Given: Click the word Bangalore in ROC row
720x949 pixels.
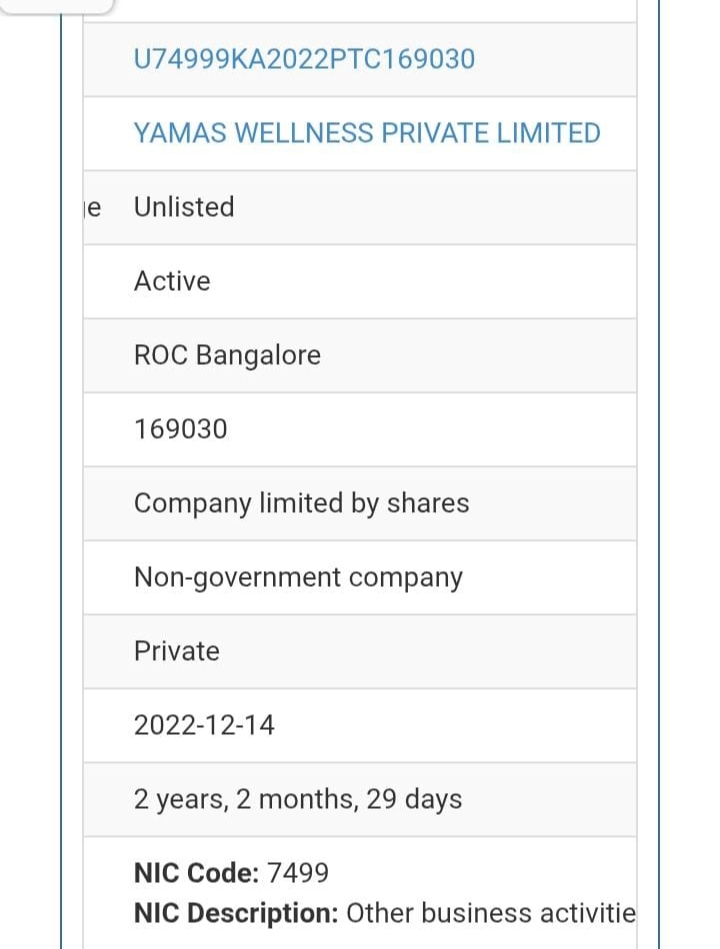Looking at the screenshot, I should point(258,356).
